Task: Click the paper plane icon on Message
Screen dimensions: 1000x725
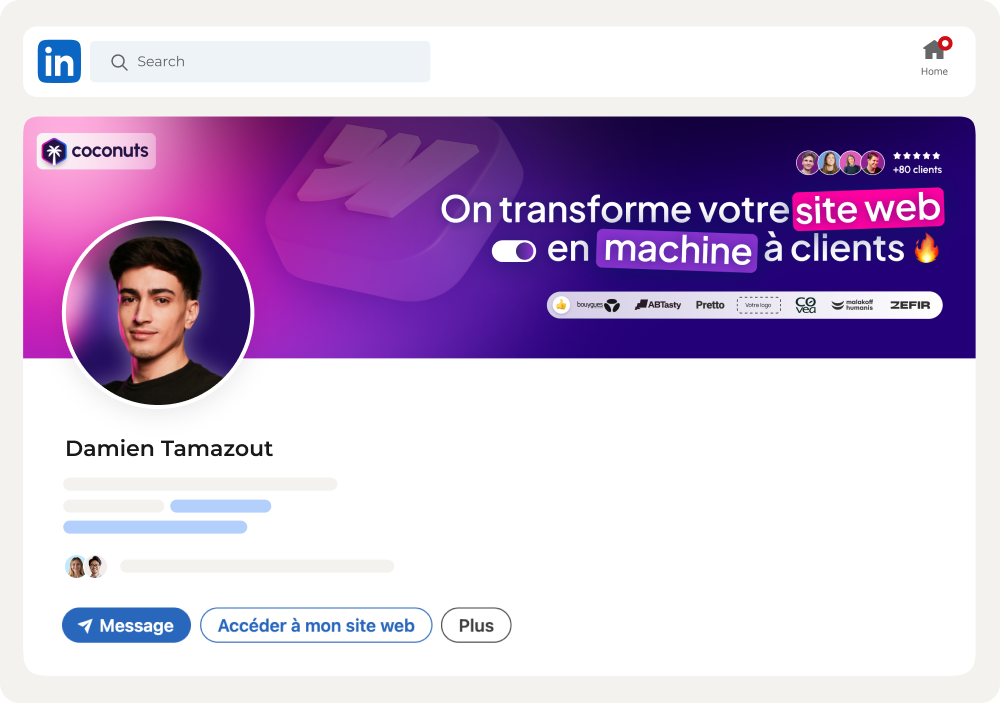Action: 85,626
